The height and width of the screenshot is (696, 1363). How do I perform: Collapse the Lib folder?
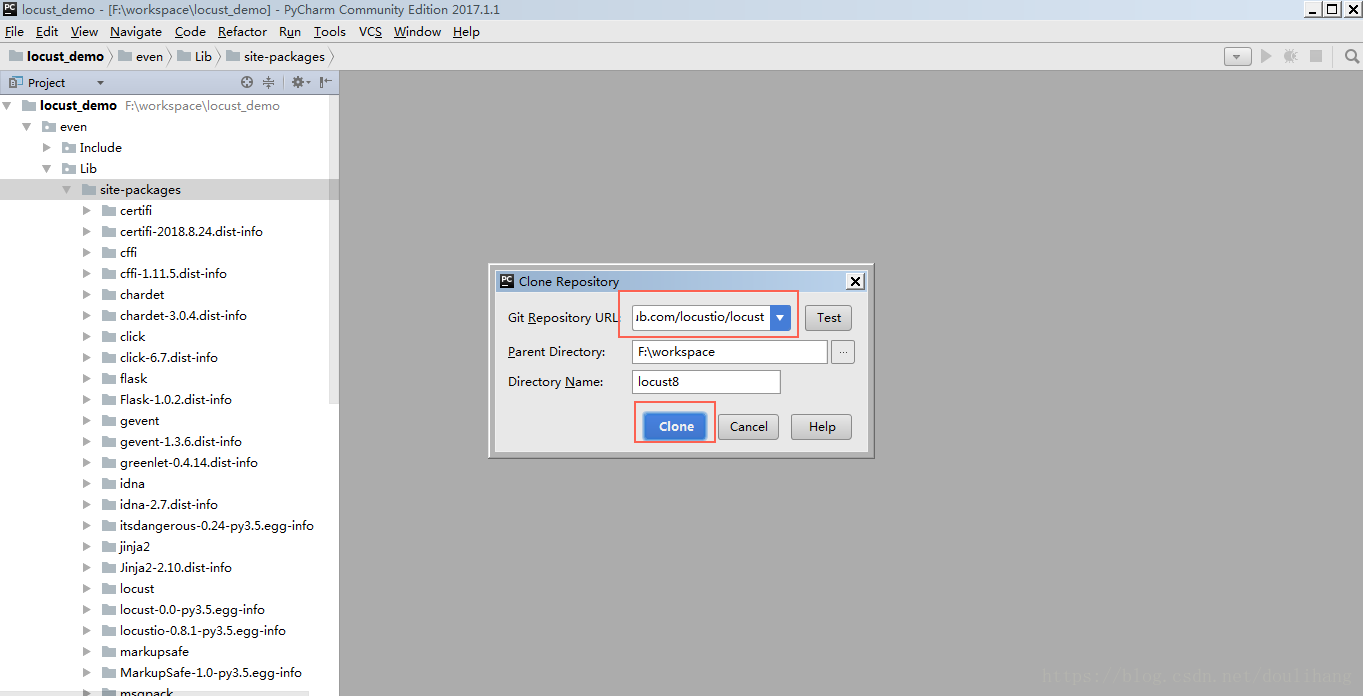47,169
